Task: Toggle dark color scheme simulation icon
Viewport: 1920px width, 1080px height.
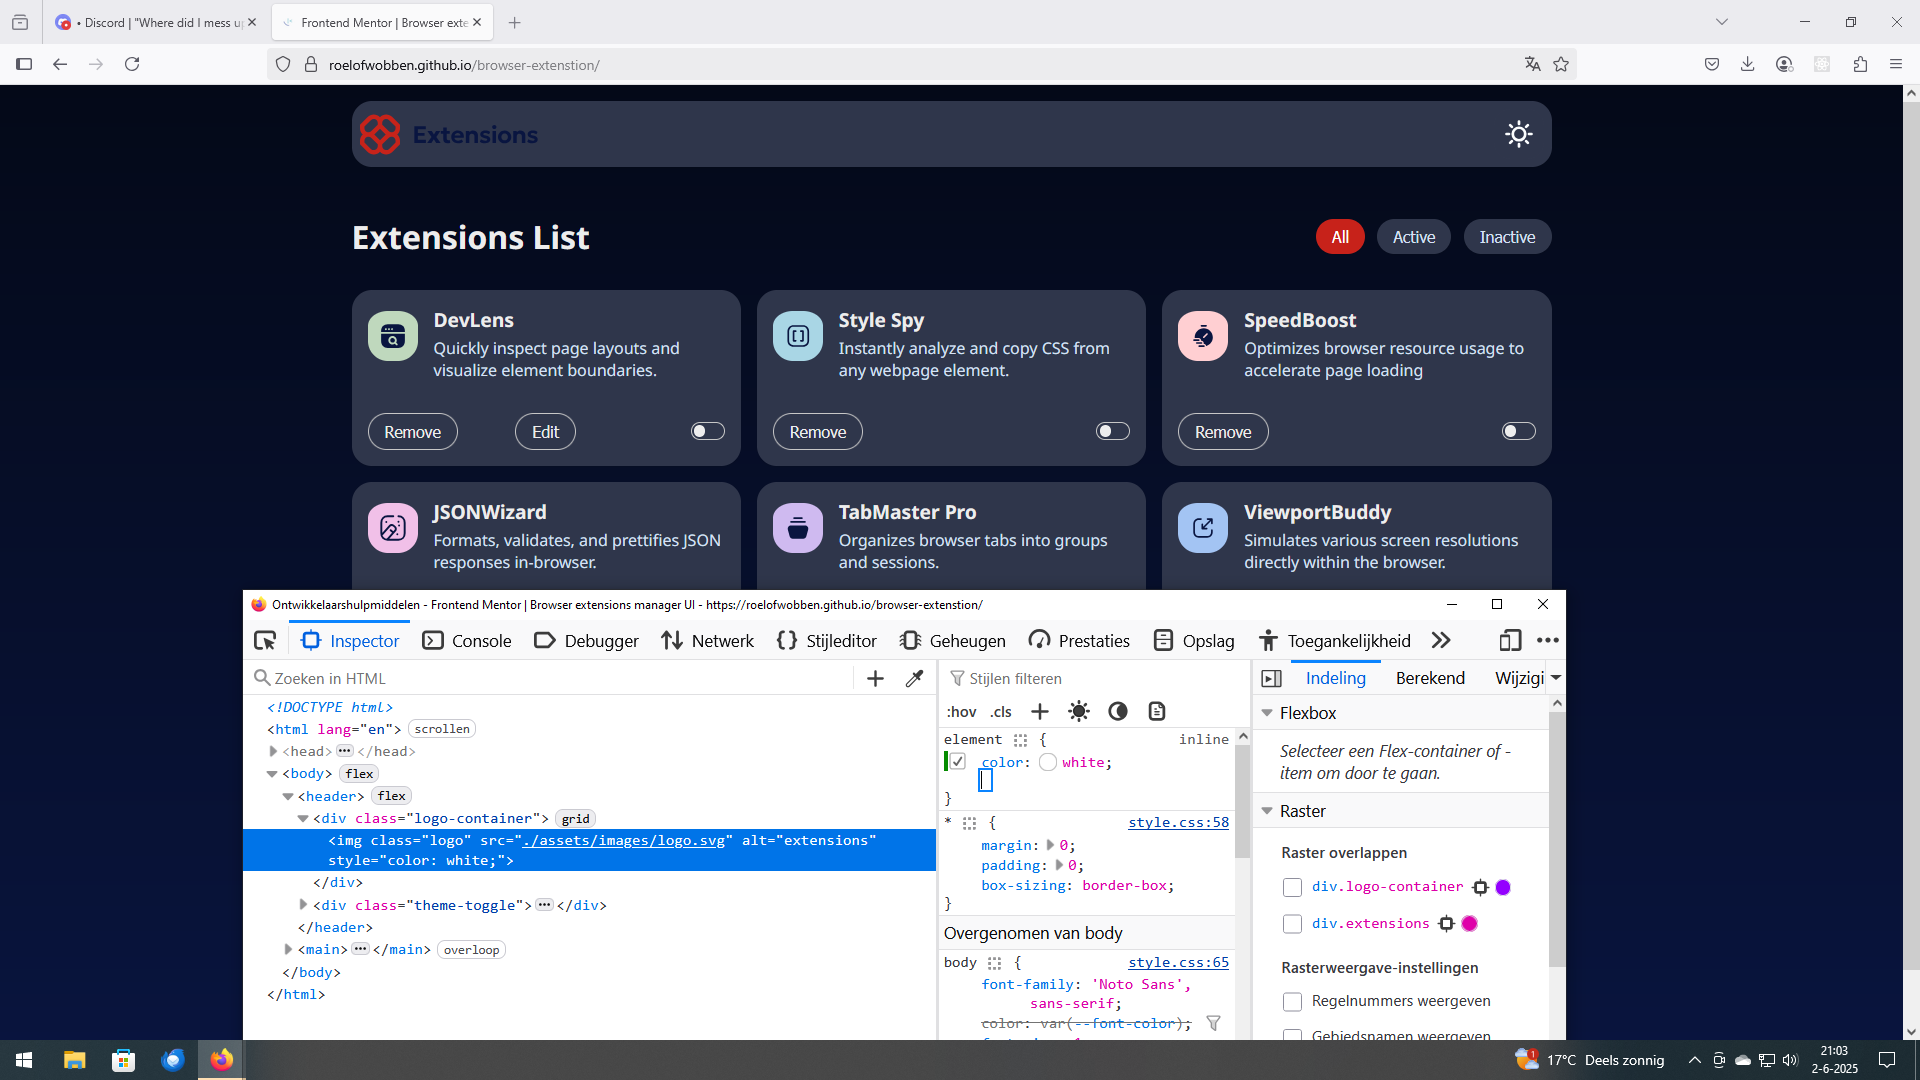Action: click(1118, 712)
